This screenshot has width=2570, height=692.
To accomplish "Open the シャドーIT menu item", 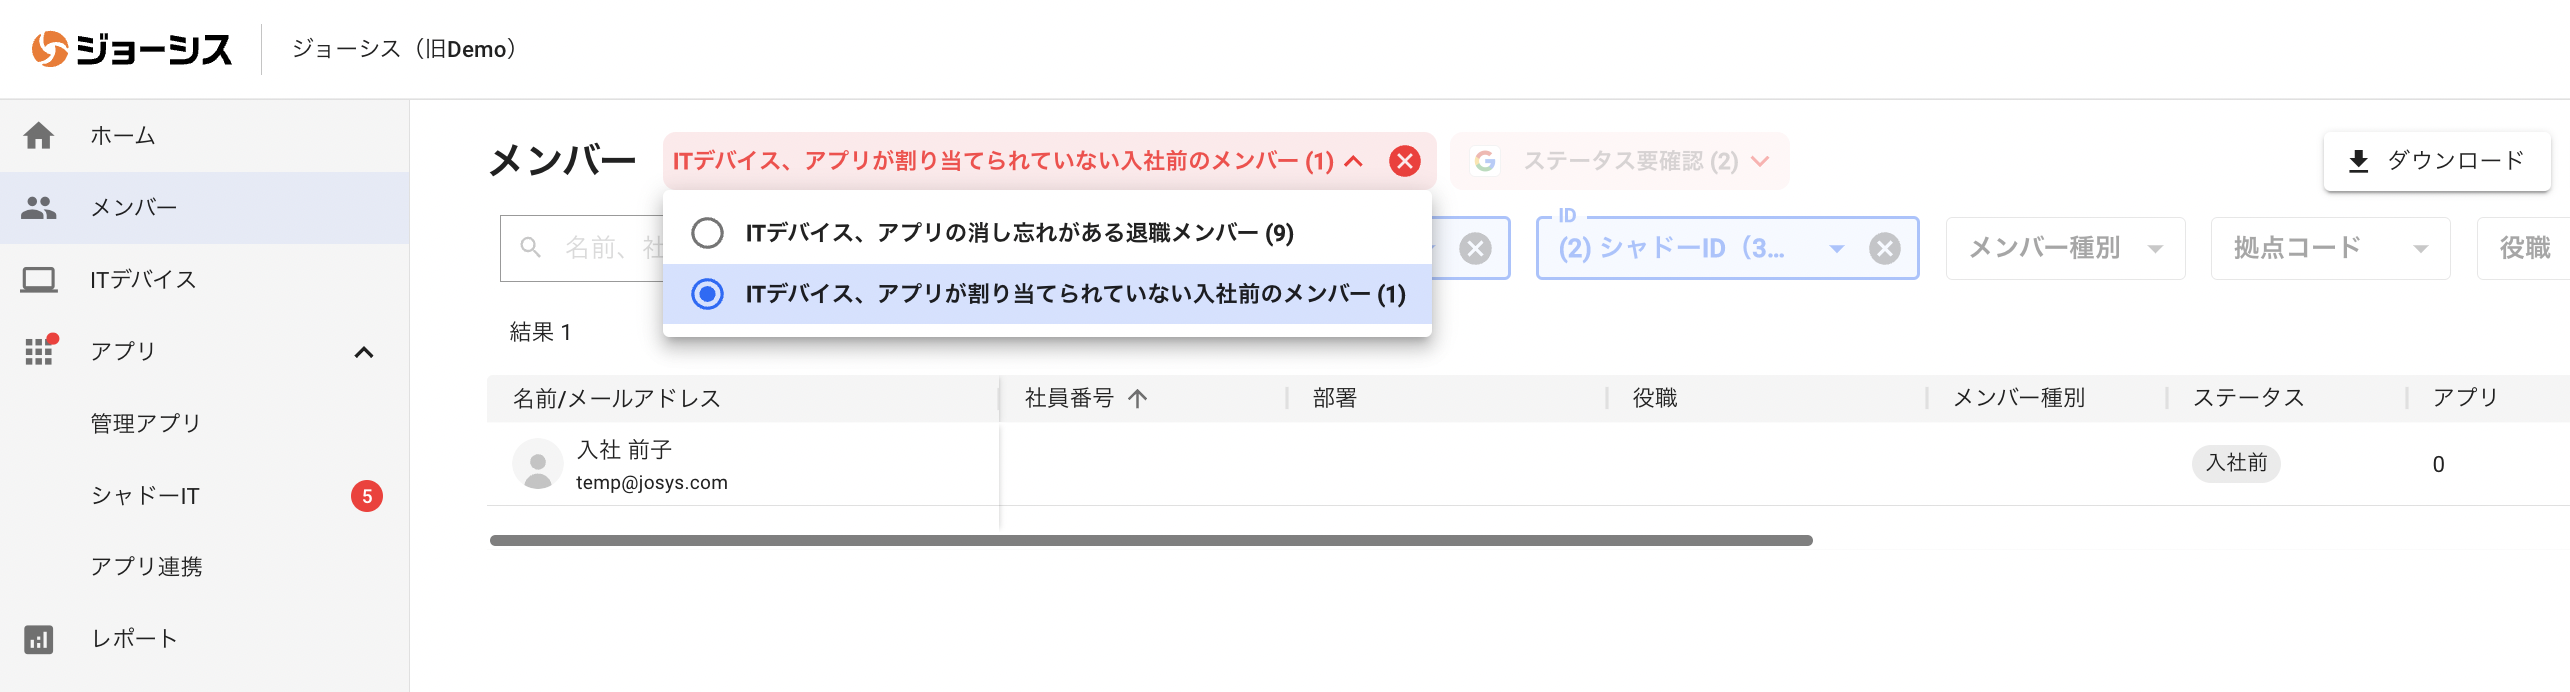I will [146, 496].
